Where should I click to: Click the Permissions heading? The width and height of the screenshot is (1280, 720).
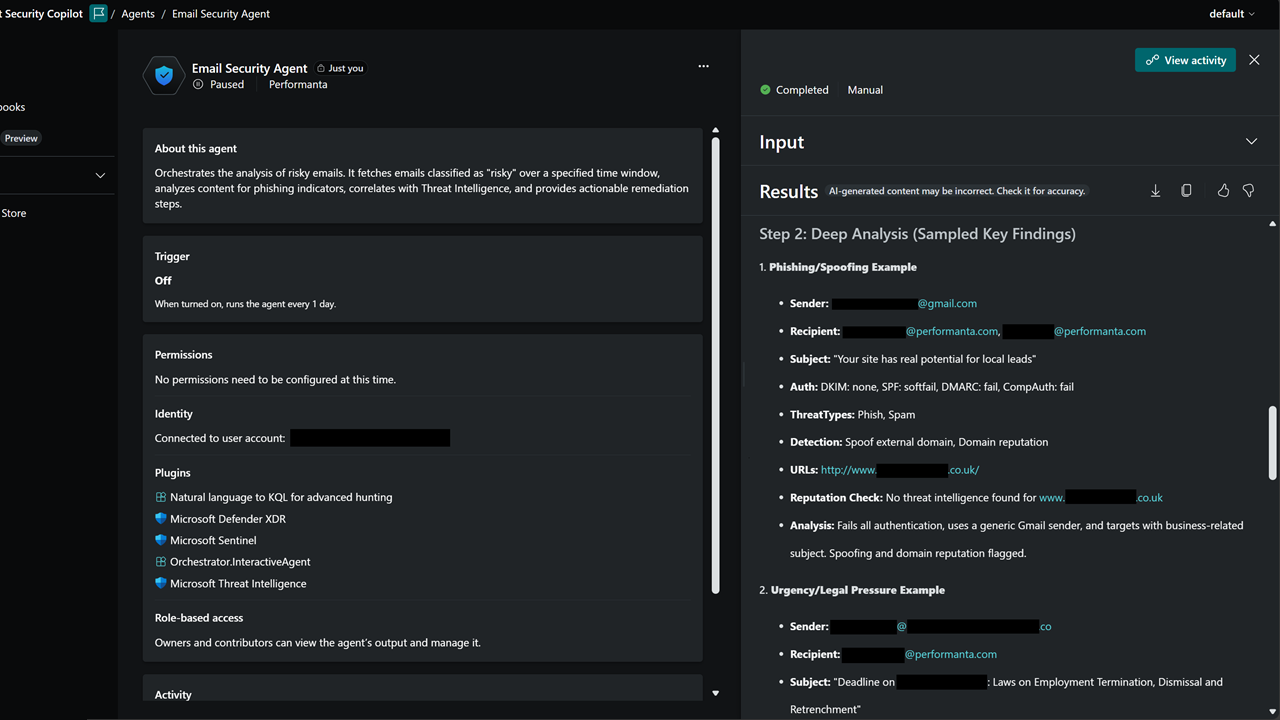coord(184,355)
